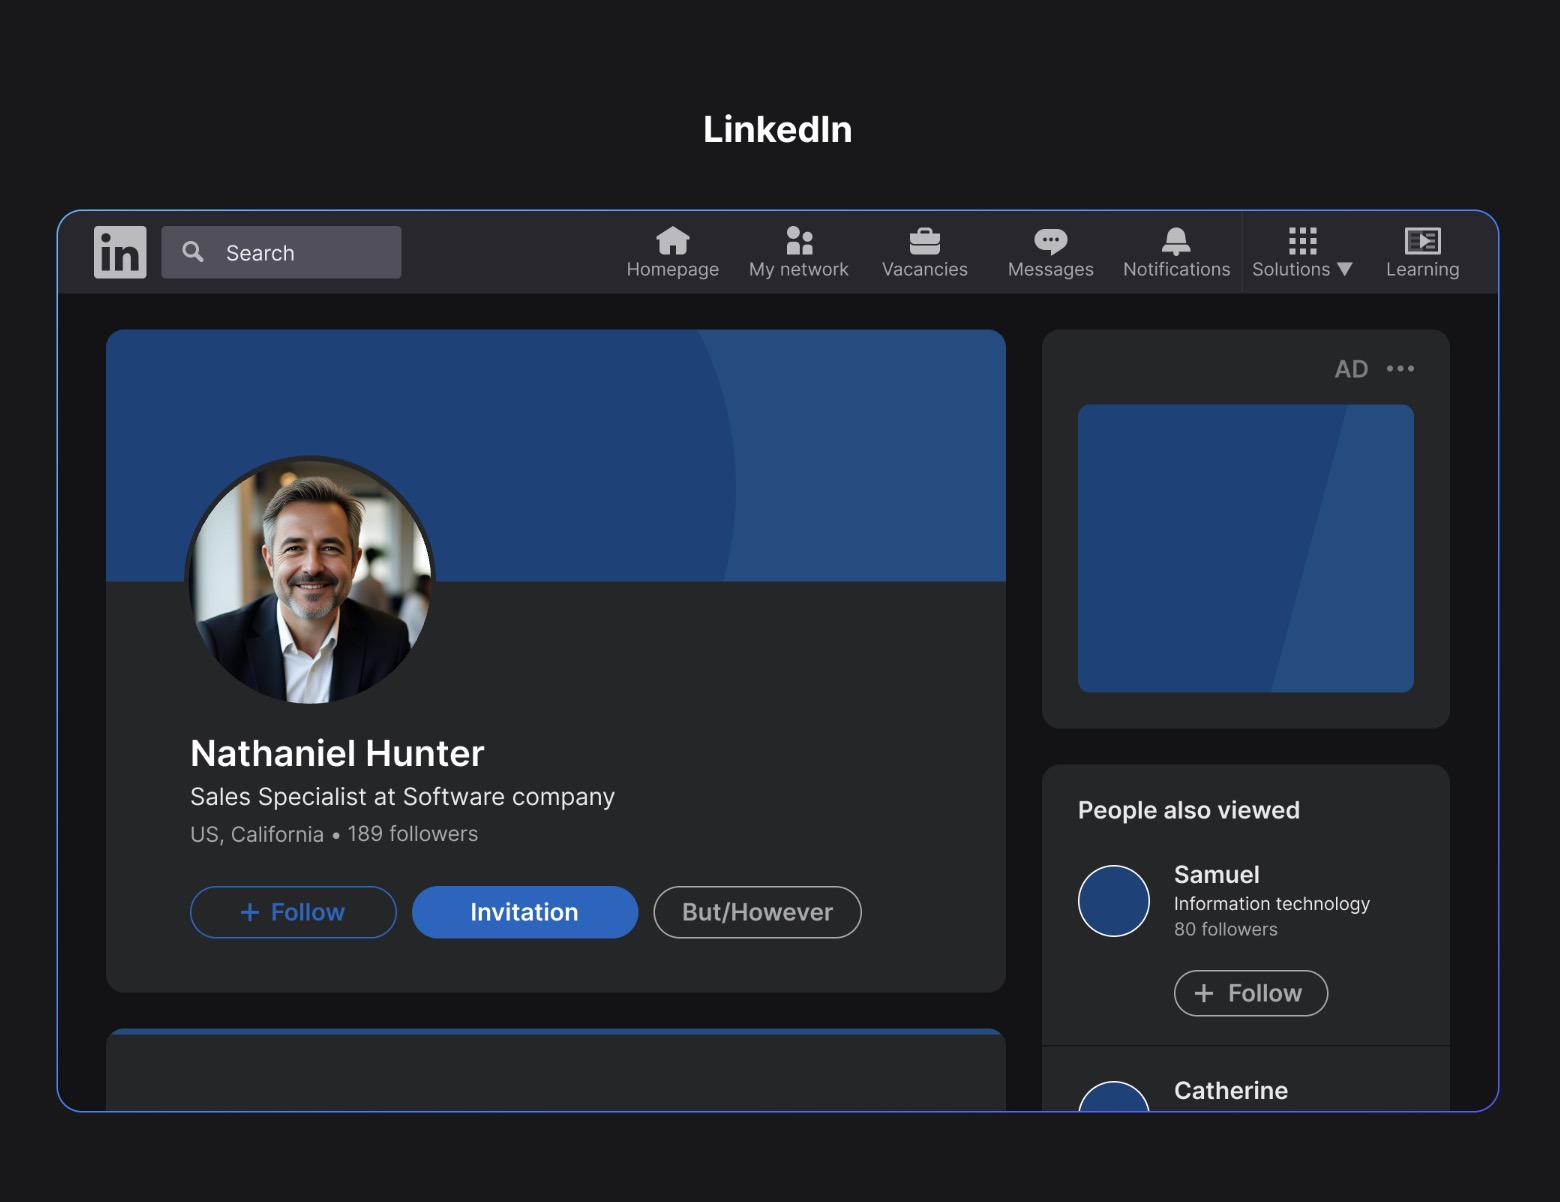The width and height of the screenshot is (1560, 1202).
Task: Open Samuel's profile name link
Action: 1217,875
